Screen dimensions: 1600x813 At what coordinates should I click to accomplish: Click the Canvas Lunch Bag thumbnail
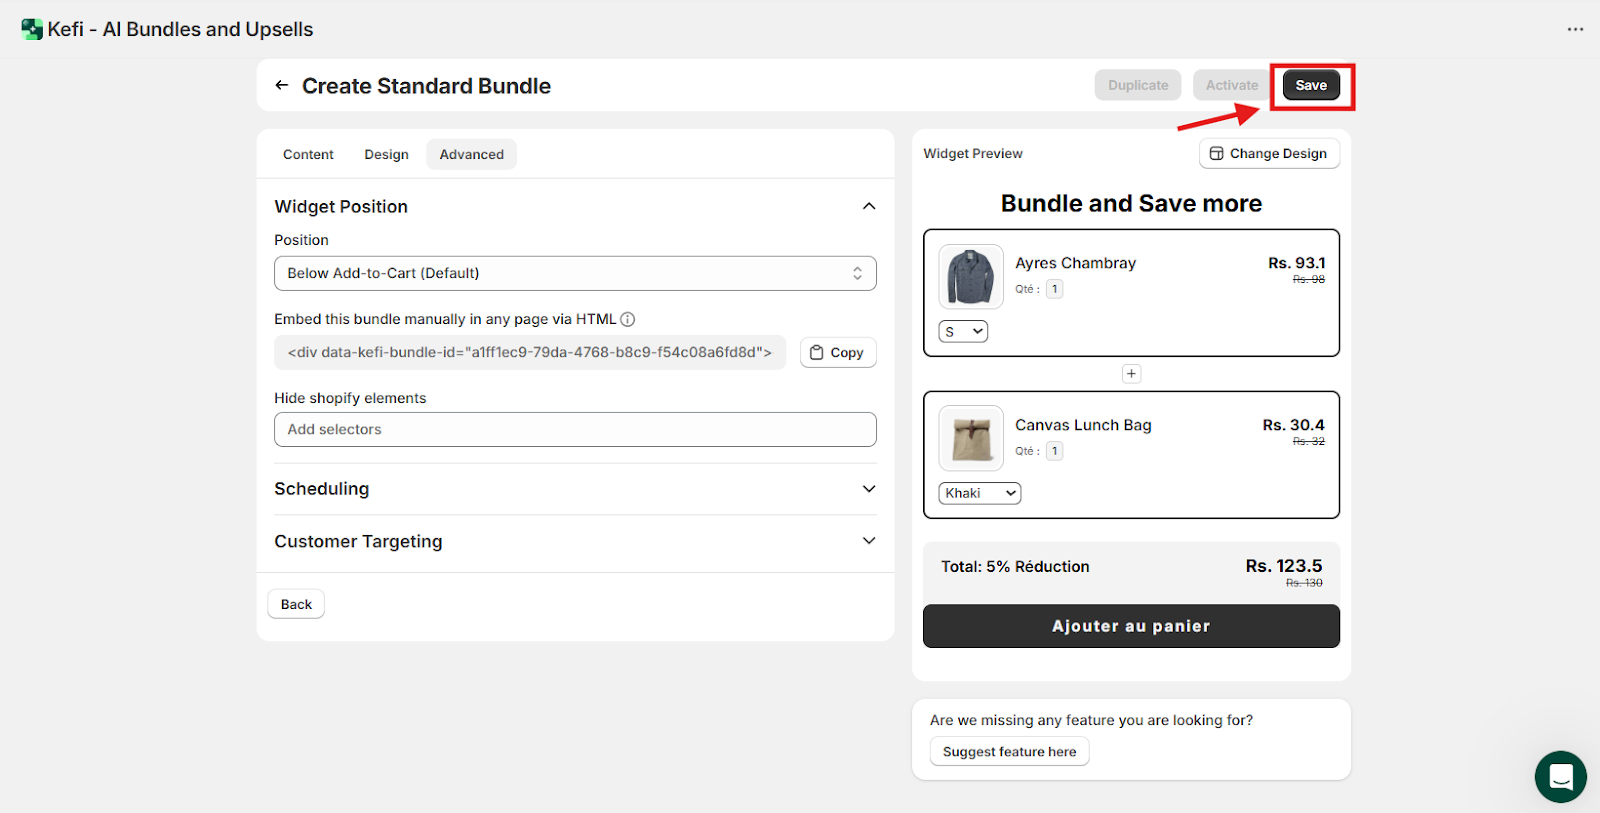970,438
